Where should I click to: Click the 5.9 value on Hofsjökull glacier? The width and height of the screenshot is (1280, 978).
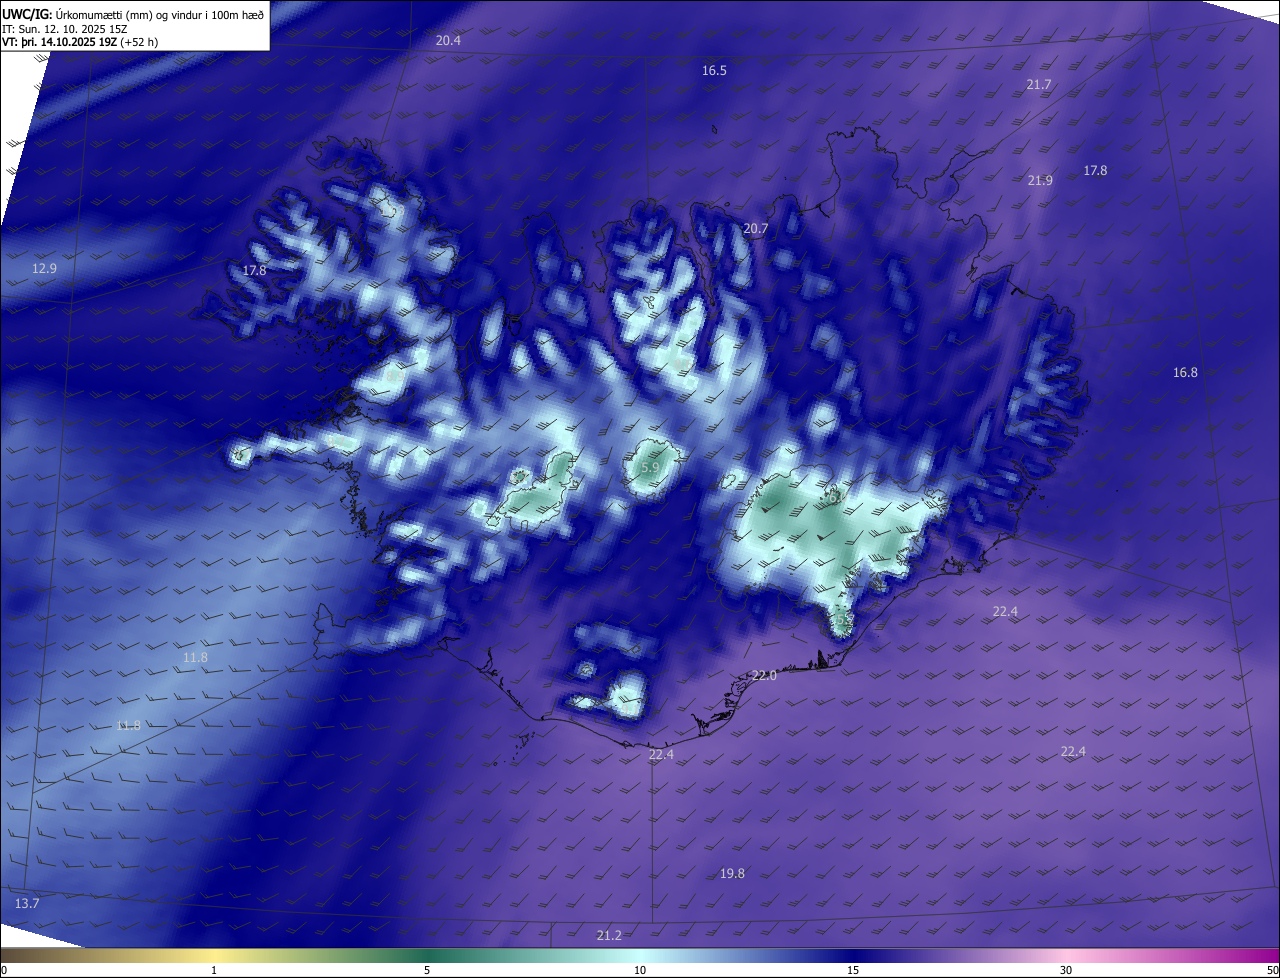click(650, 468)
